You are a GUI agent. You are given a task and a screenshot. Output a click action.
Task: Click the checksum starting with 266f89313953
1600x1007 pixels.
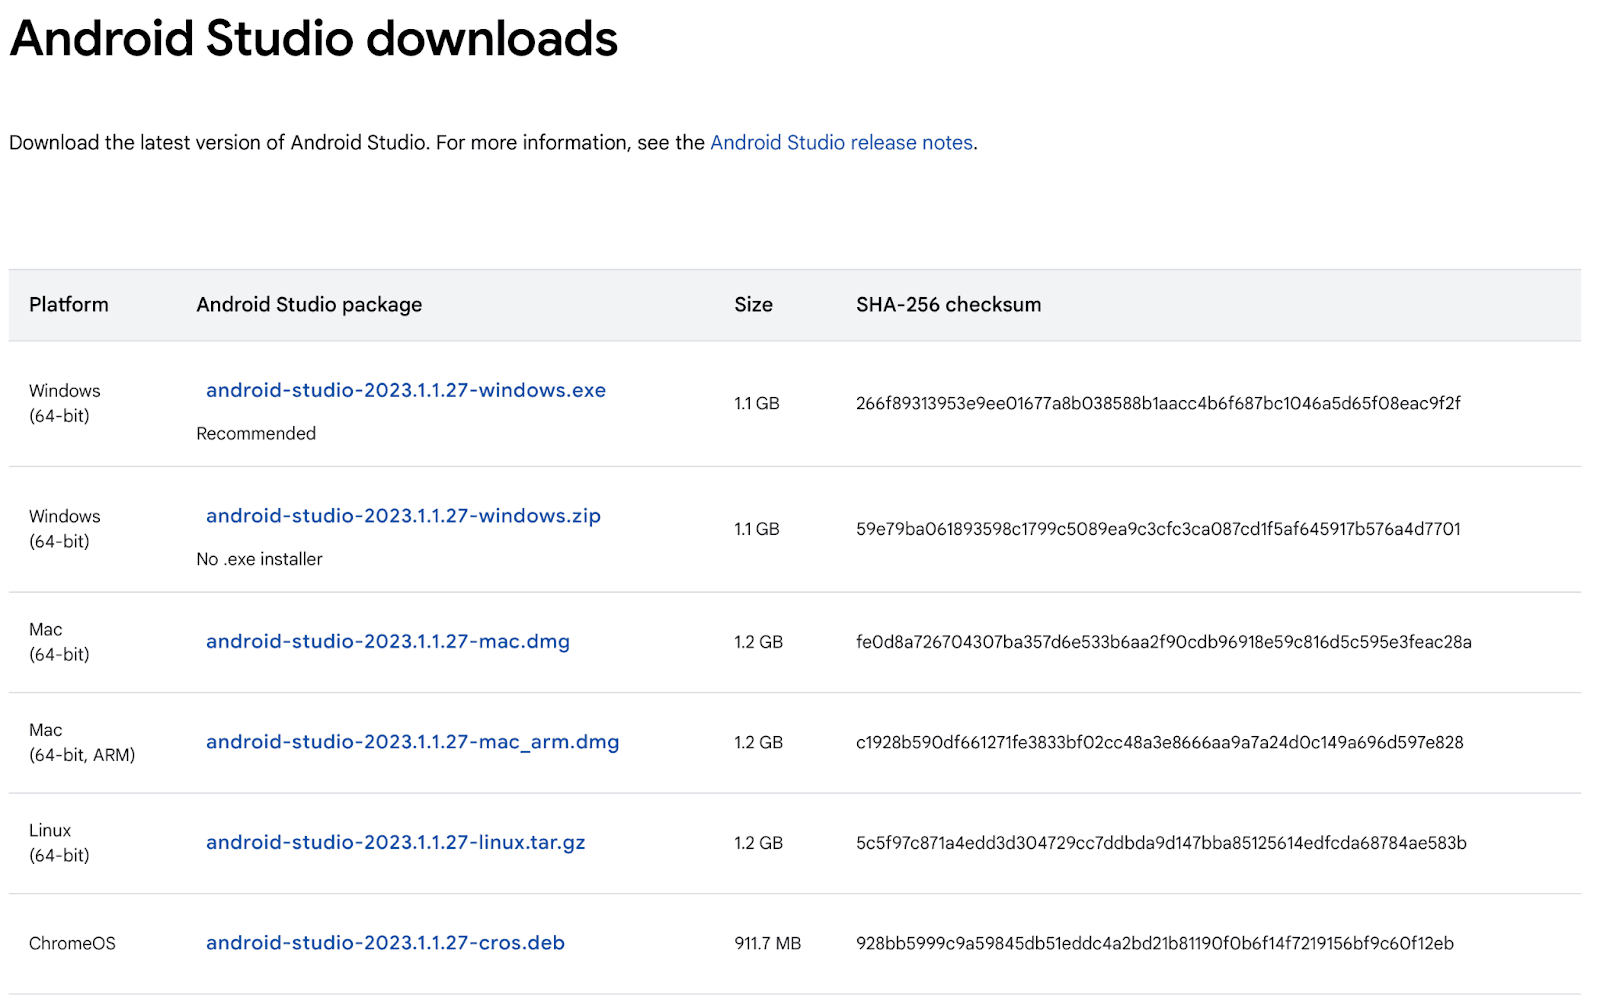tap(1158, 404)
